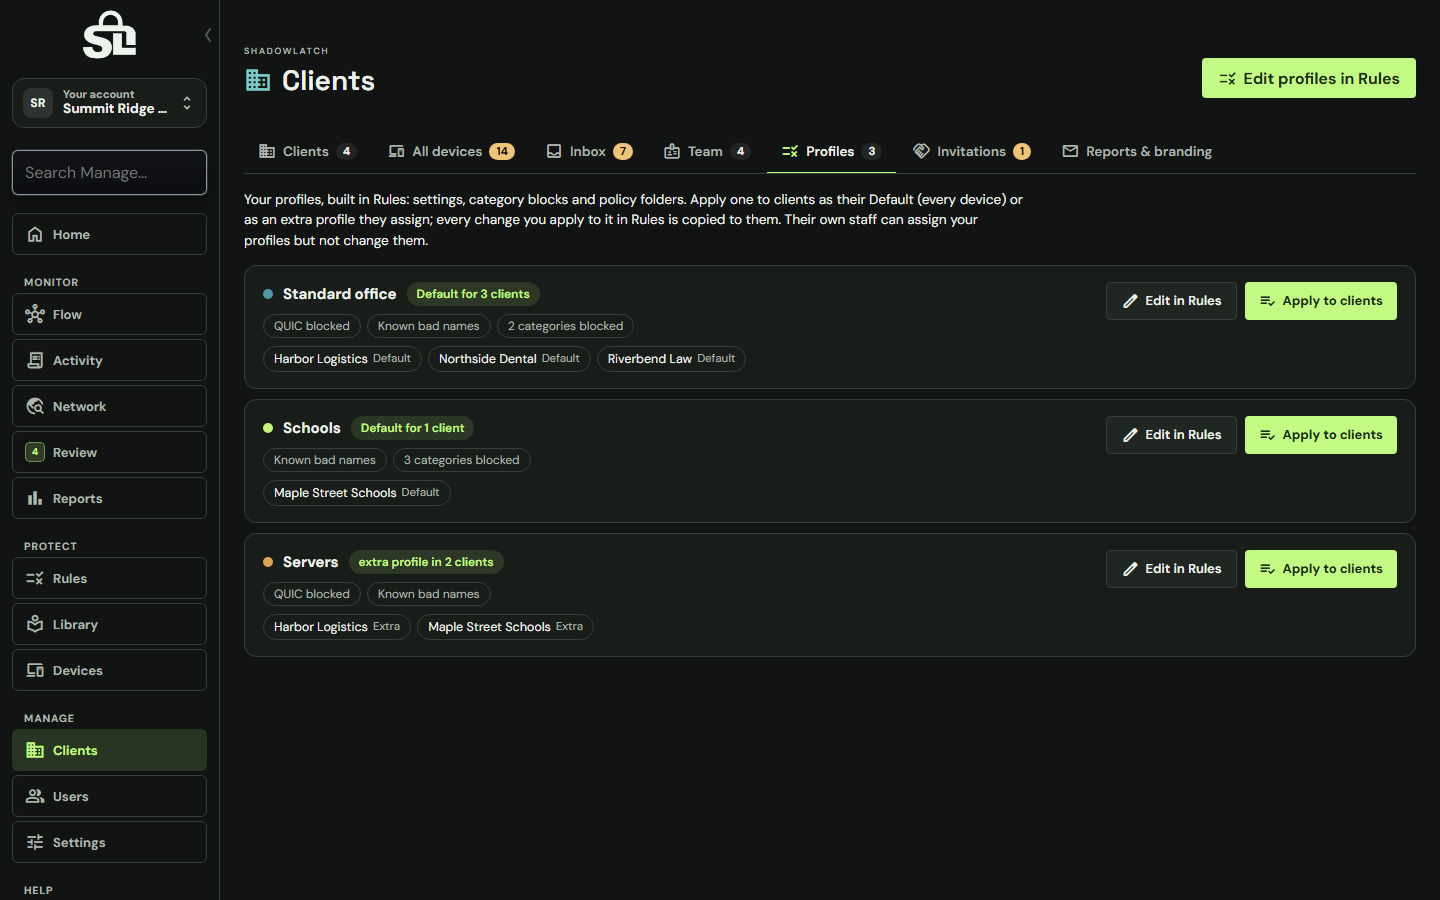The height and width of the screenshot is (900, 1440).
Task: Apply the Servers profile to clients
Action: (1320, 569)
